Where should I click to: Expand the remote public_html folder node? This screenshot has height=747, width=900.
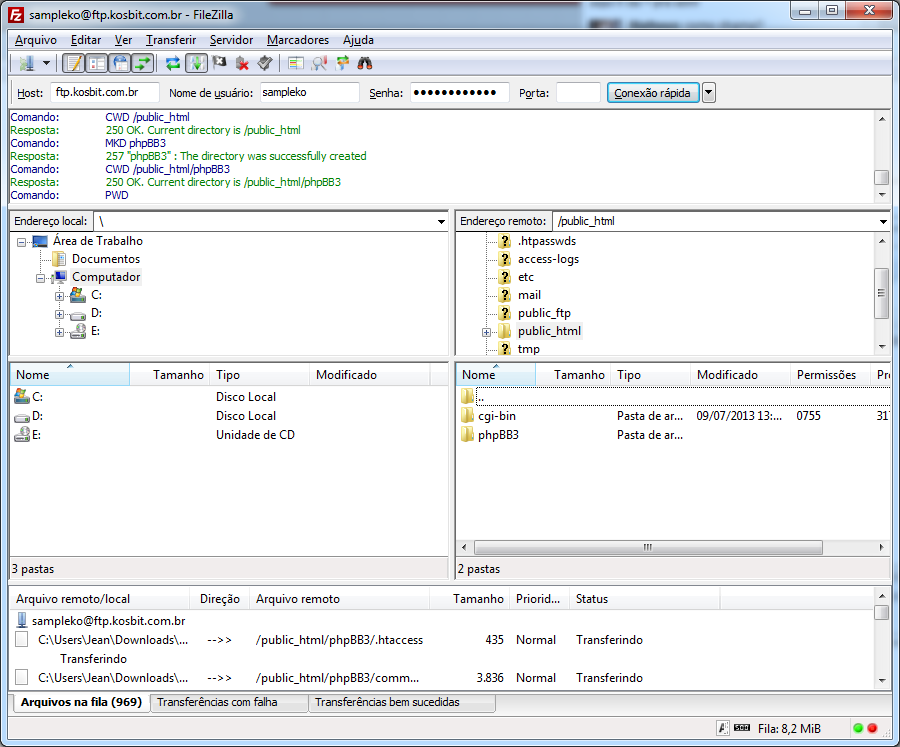(486, 332)
